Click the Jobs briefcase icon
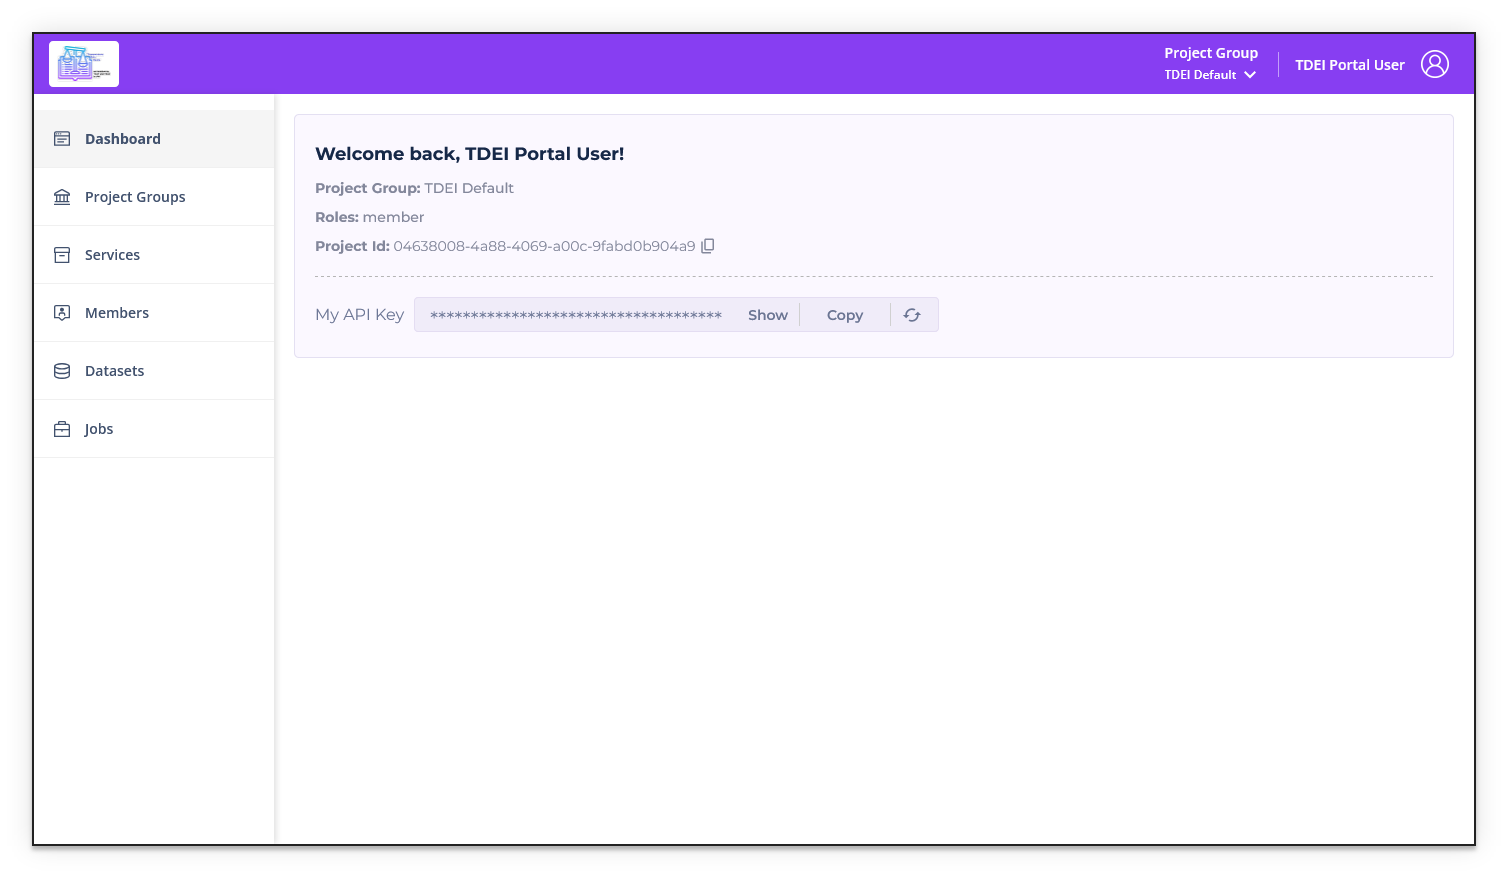 point(61,428)
